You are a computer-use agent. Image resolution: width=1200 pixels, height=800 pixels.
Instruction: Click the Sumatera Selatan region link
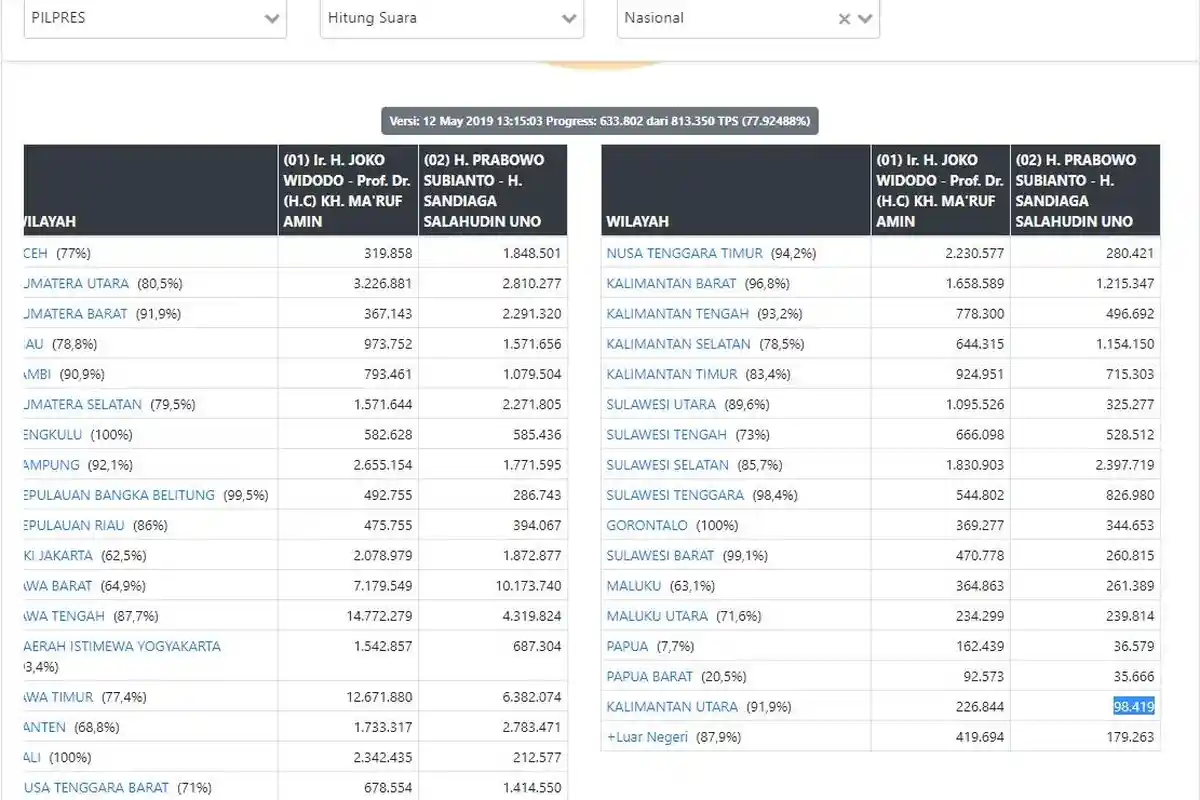(85, 405)
